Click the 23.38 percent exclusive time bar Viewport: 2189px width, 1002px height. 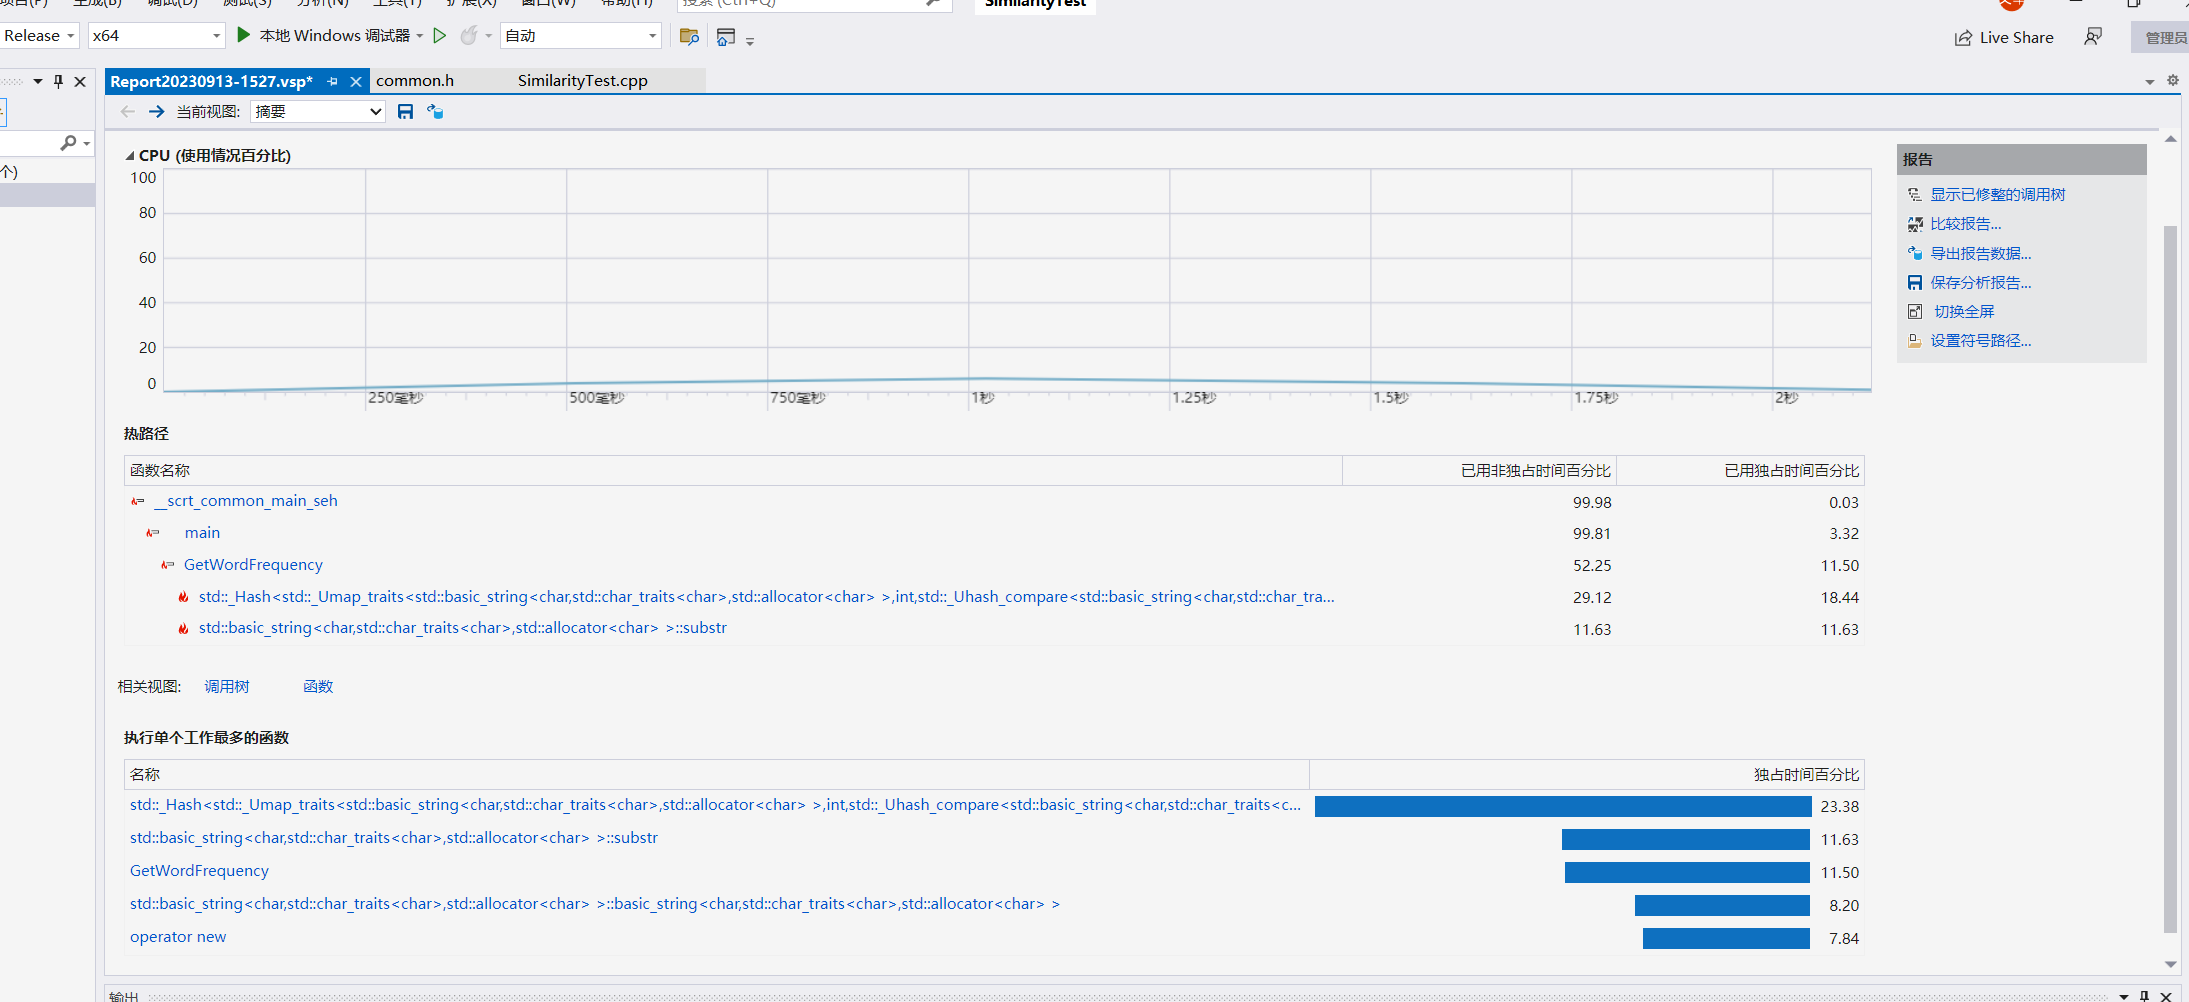pyautogui.click(x=1563, y=806)
